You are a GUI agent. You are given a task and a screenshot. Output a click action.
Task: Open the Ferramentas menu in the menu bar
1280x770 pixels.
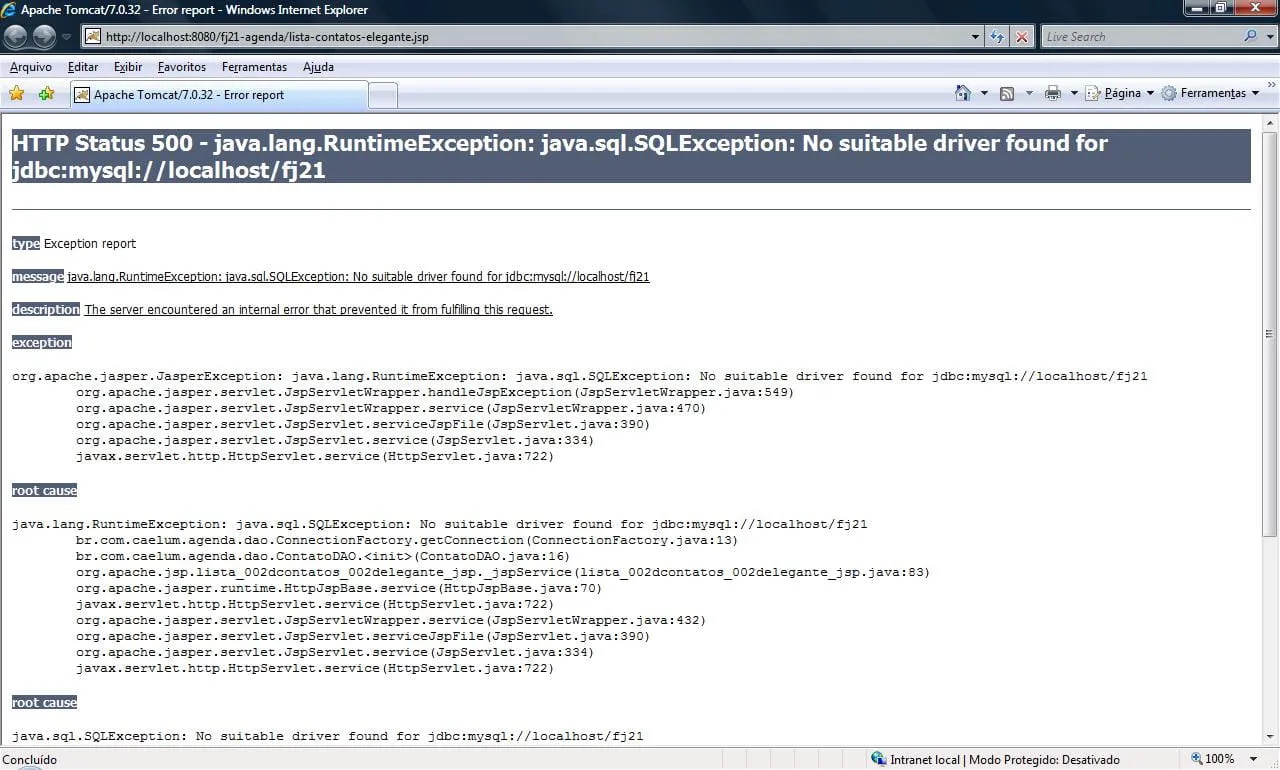click(254, 67)
